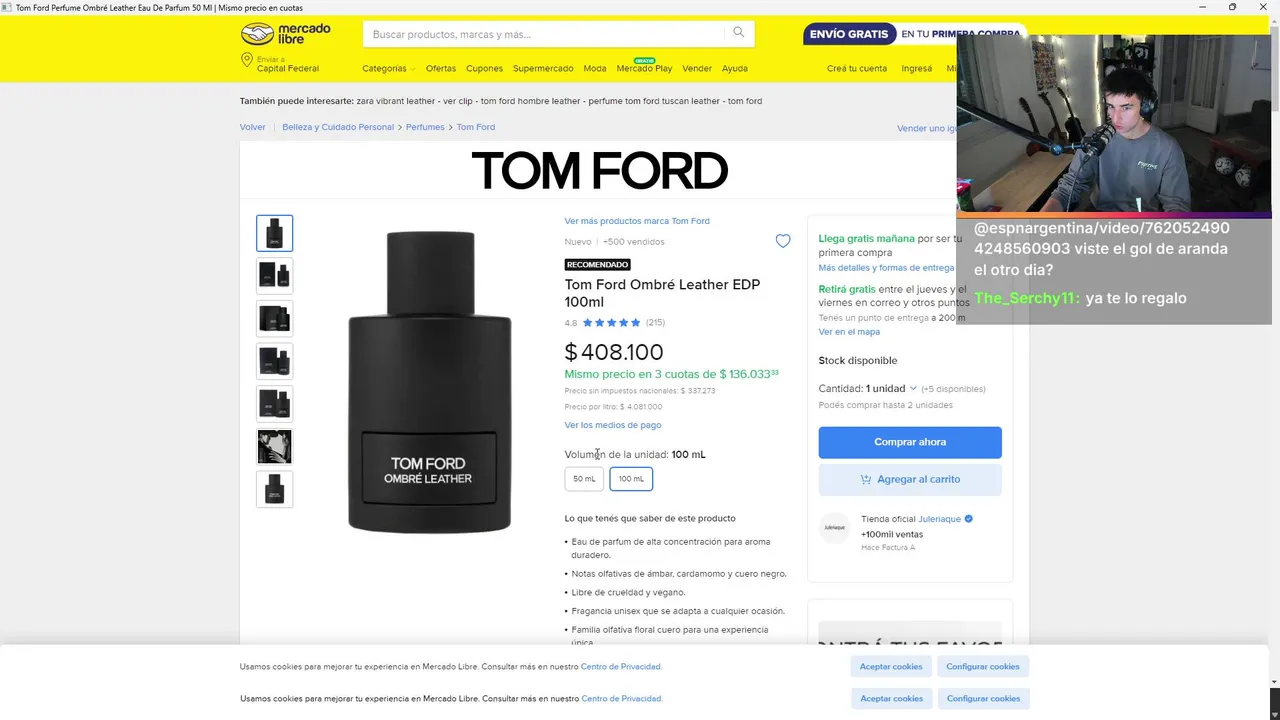Click the verified store badge icon
Image resolution: width=1280 pixels, height=720 pixels.
pos(969,519)
